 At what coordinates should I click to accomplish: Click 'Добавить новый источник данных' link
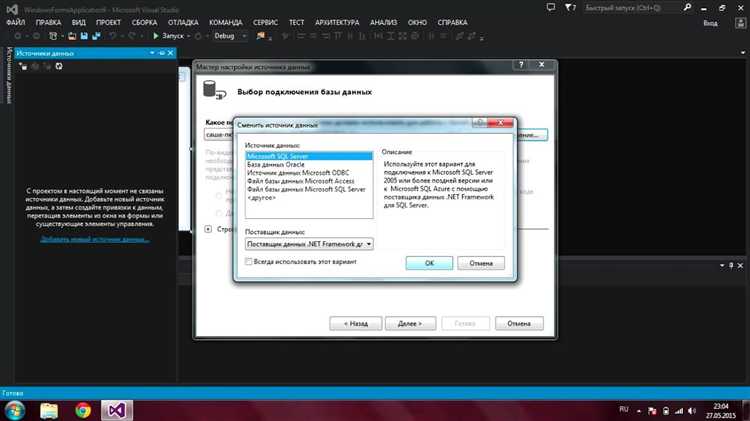coord(97,239)
